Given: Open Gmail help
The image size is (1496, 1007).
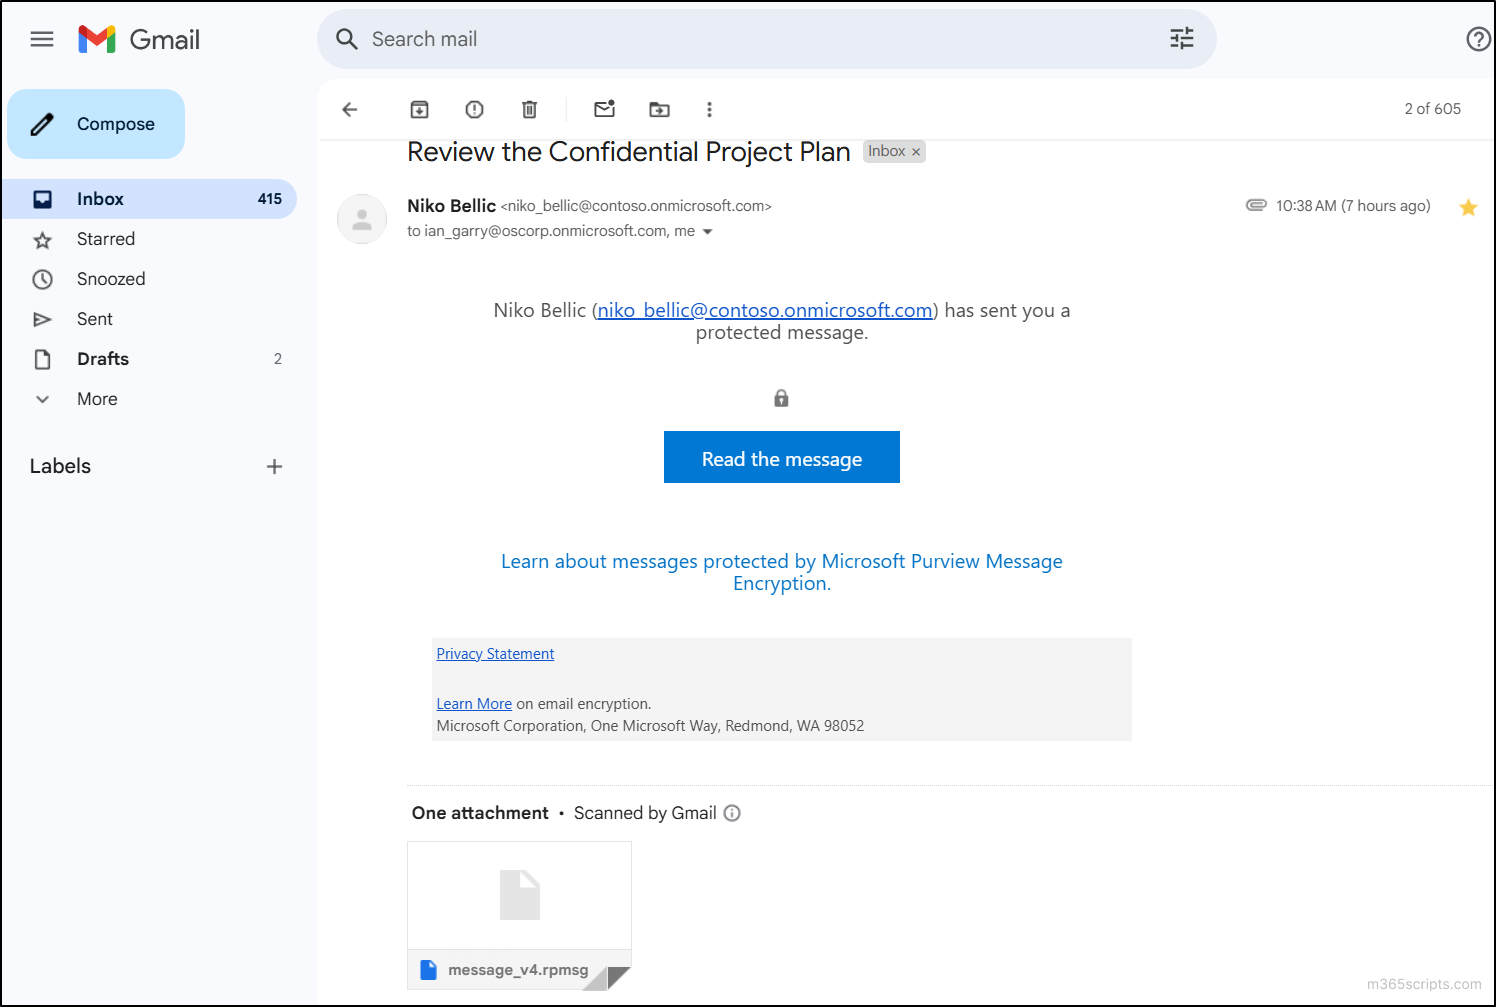Looking at the screenshot, I should point(1478,39).
